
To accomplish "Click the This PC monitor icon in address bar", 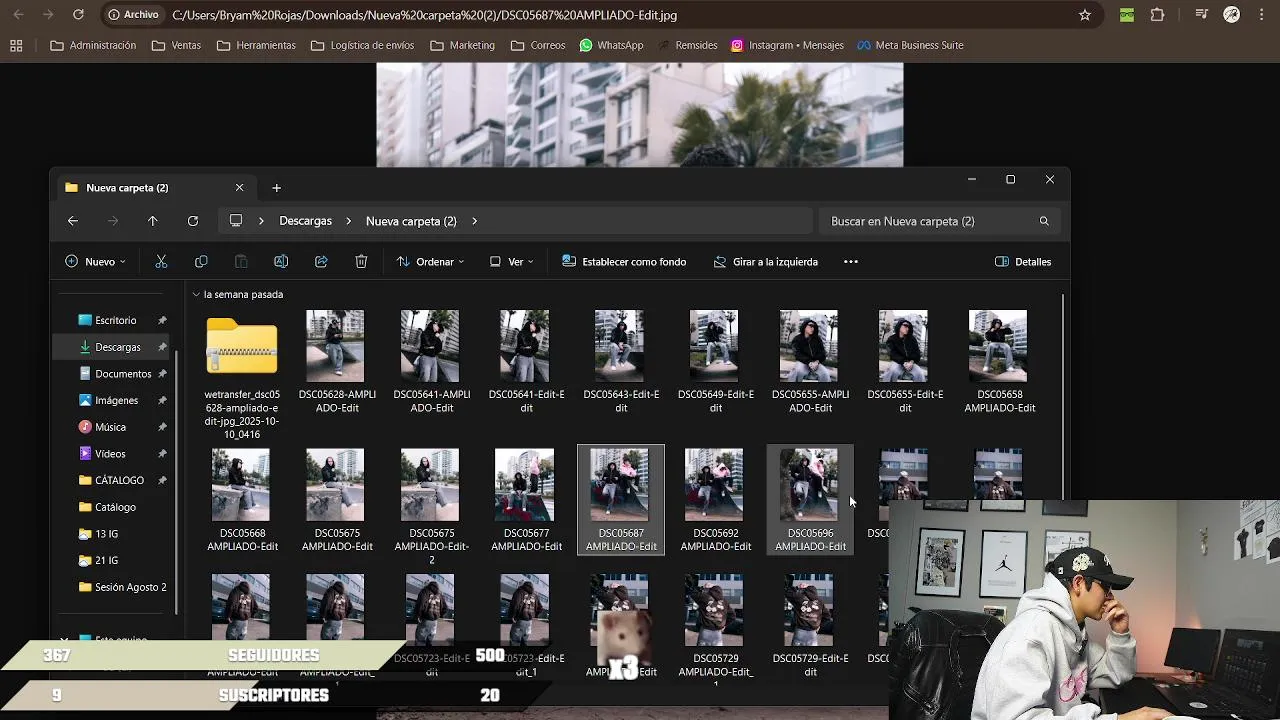I will [236, 221].
